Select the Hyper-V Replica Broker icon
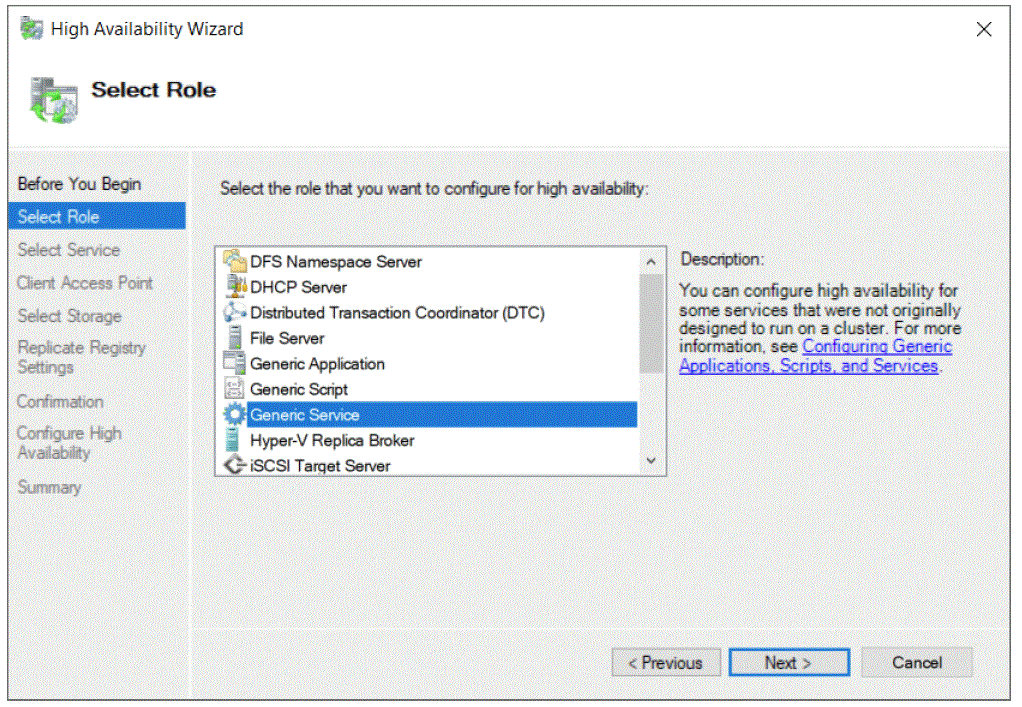 coord(233,440)
